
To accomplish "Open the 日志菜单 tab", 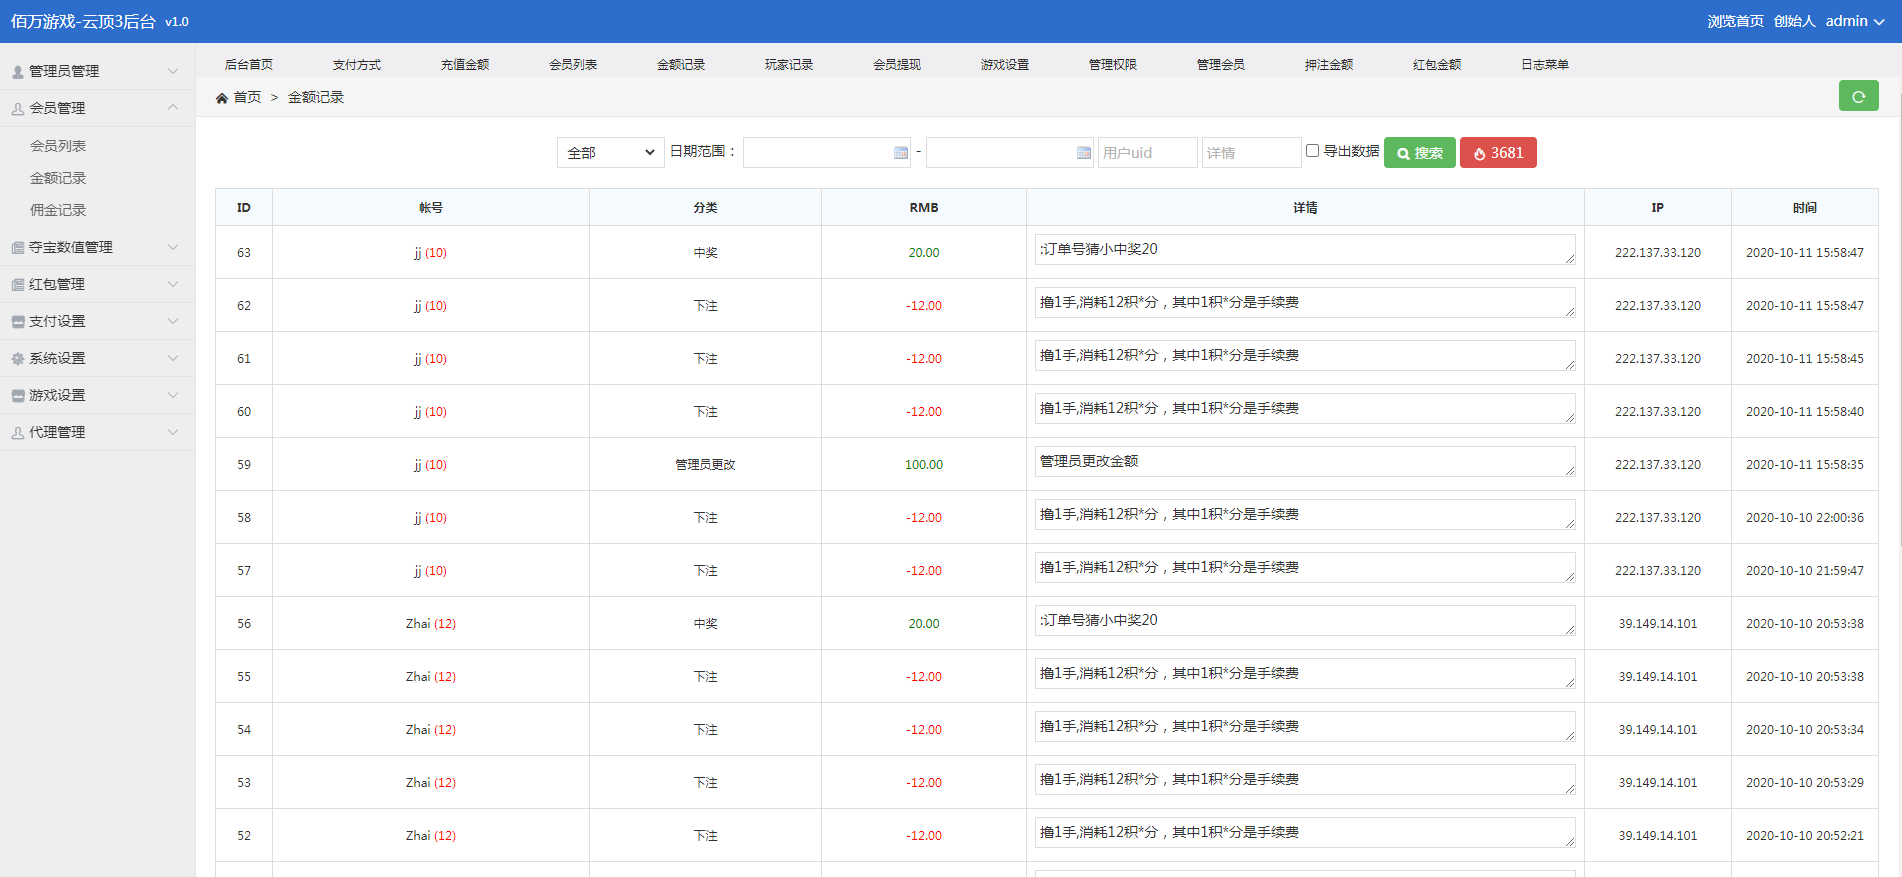I will tap(1545, 65).
